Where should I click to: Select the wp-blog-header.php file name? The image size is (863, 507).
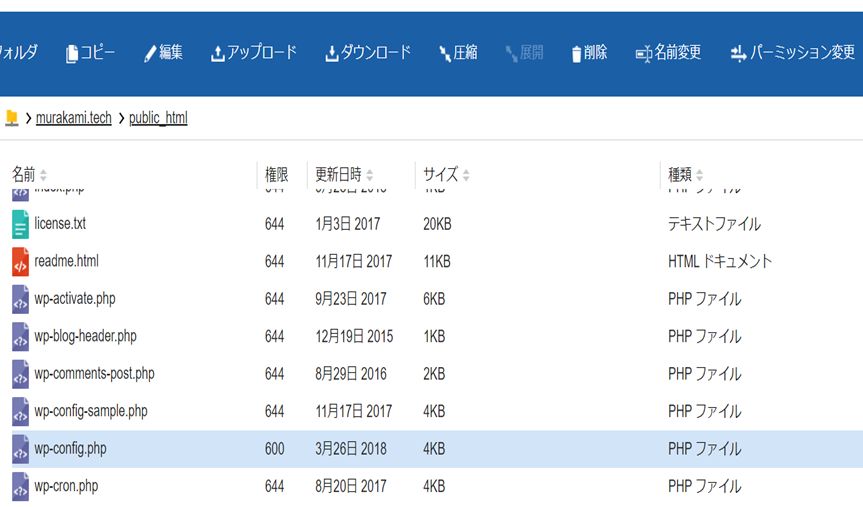click(85, 336)
